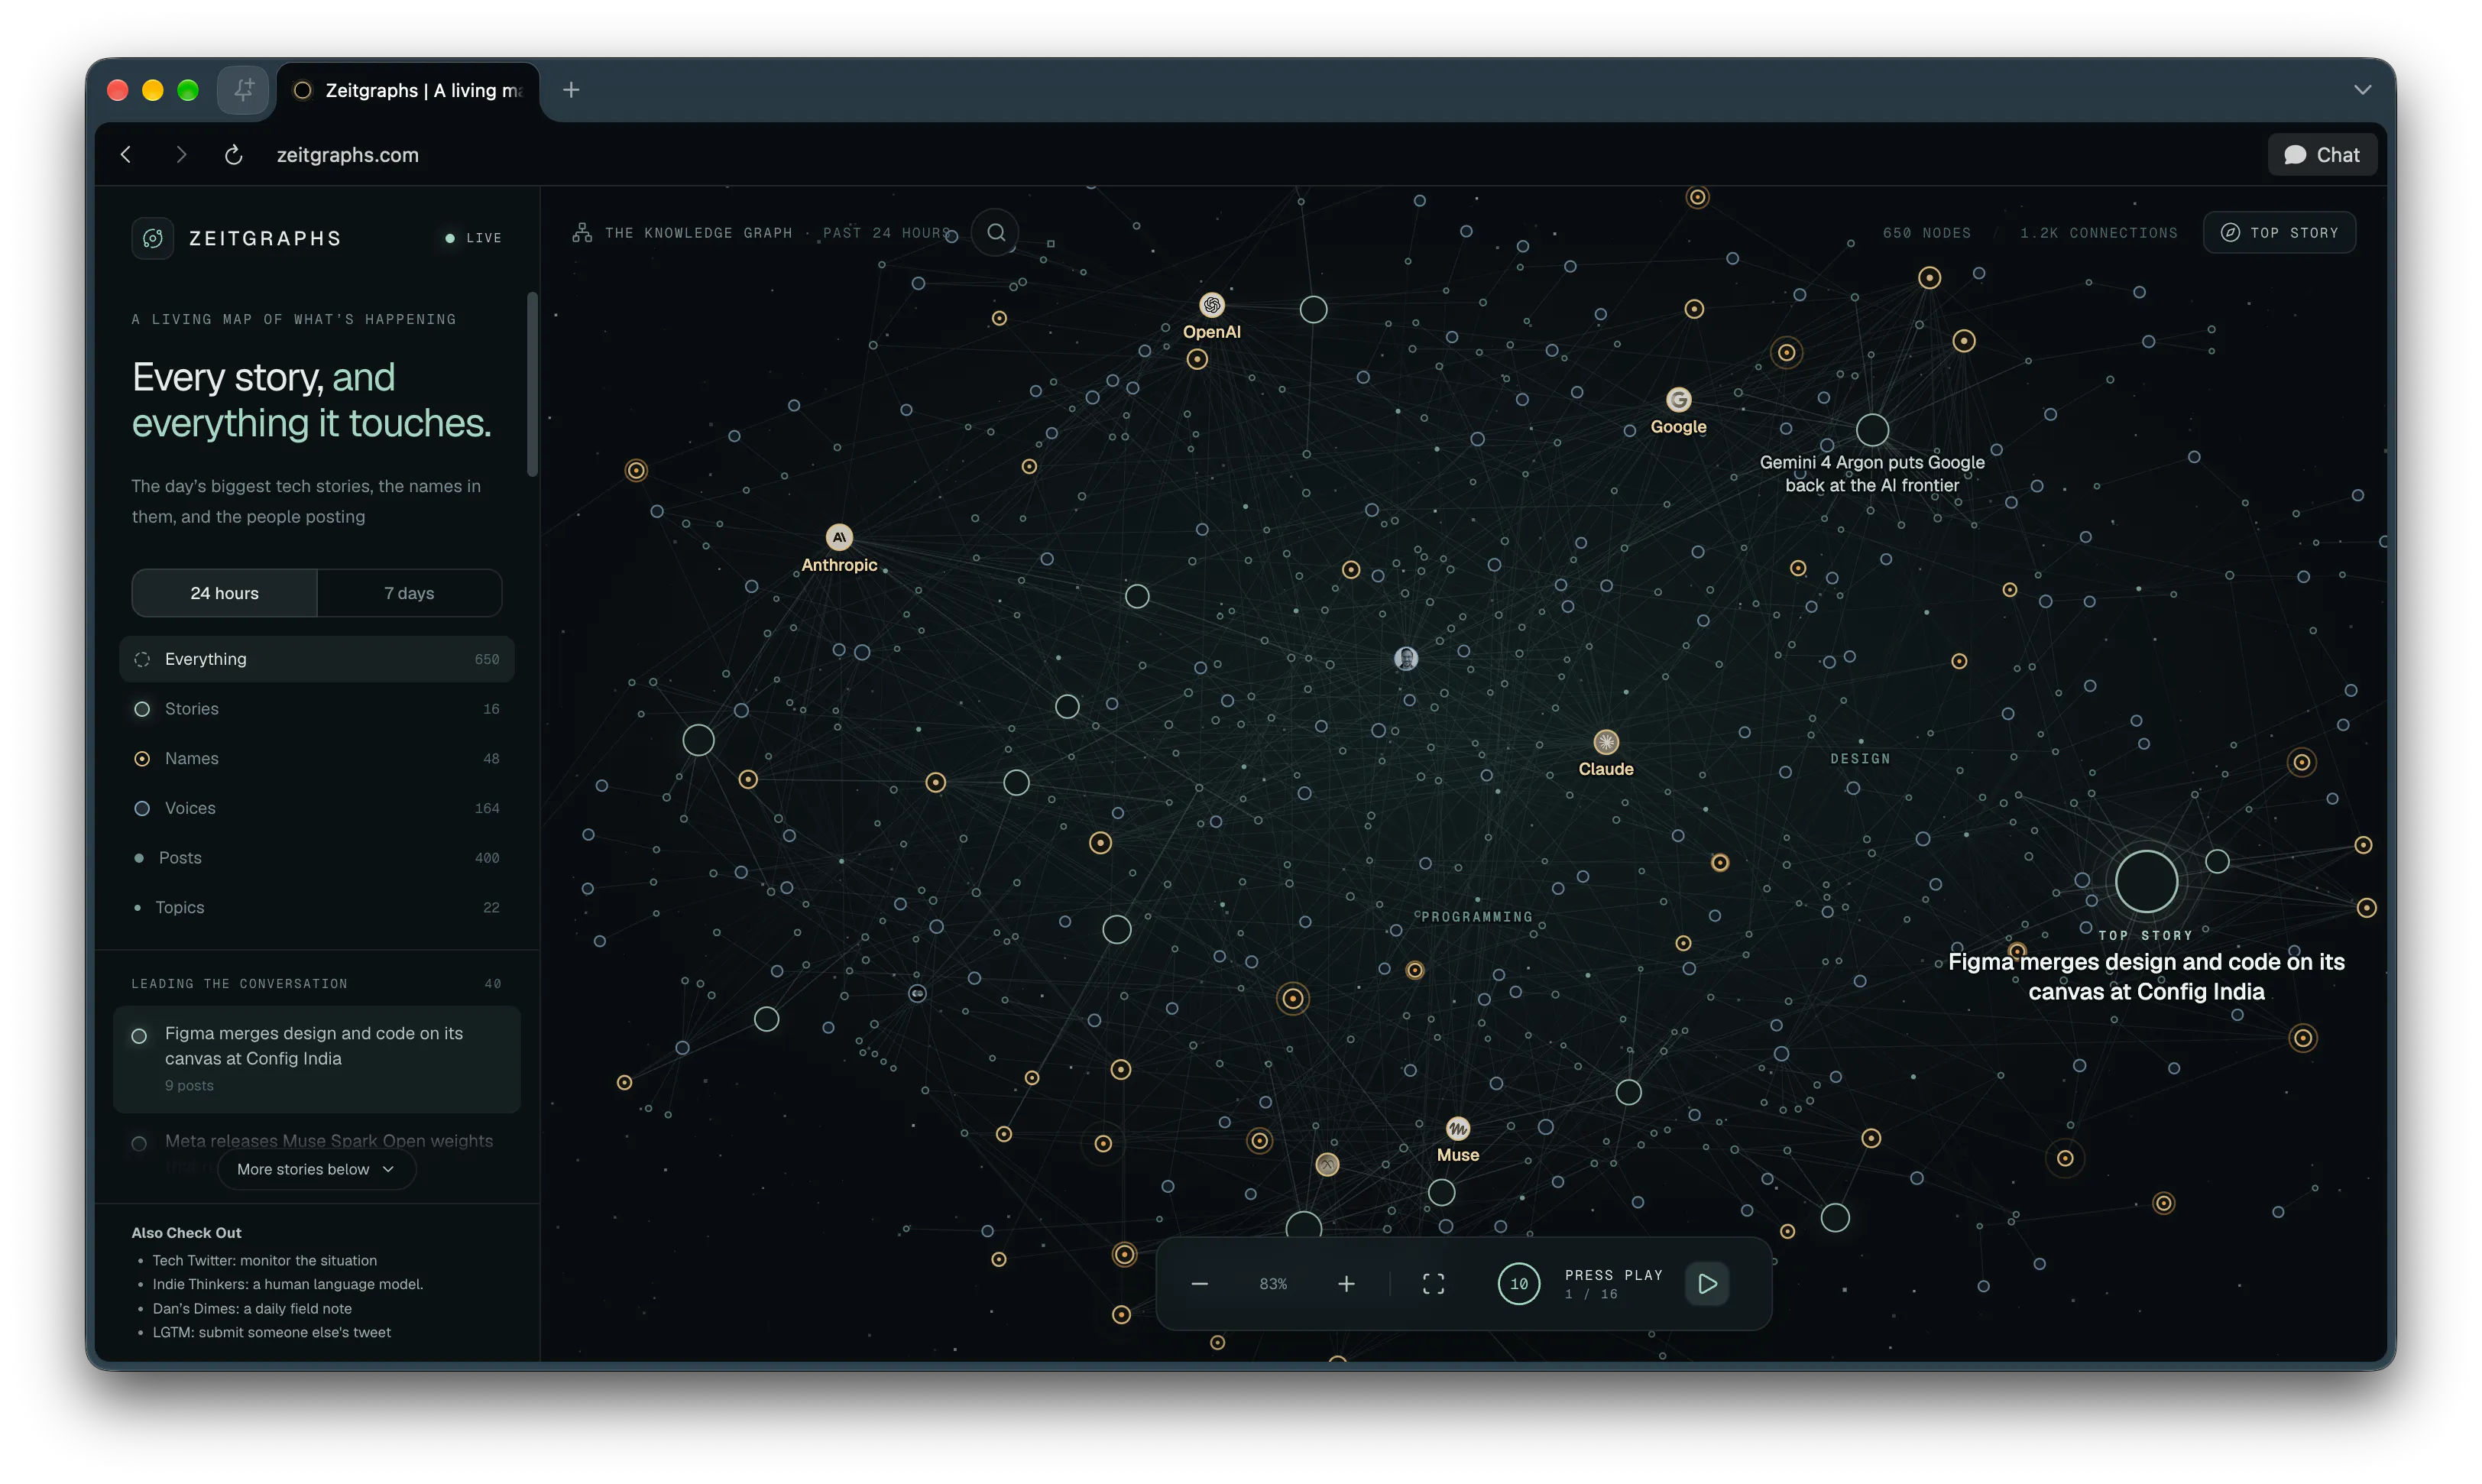Image resolution: width=2482 pixels, height=1484 pixels.
Task: Jump to the Top Story button
Action: (x=2279, y=233)
